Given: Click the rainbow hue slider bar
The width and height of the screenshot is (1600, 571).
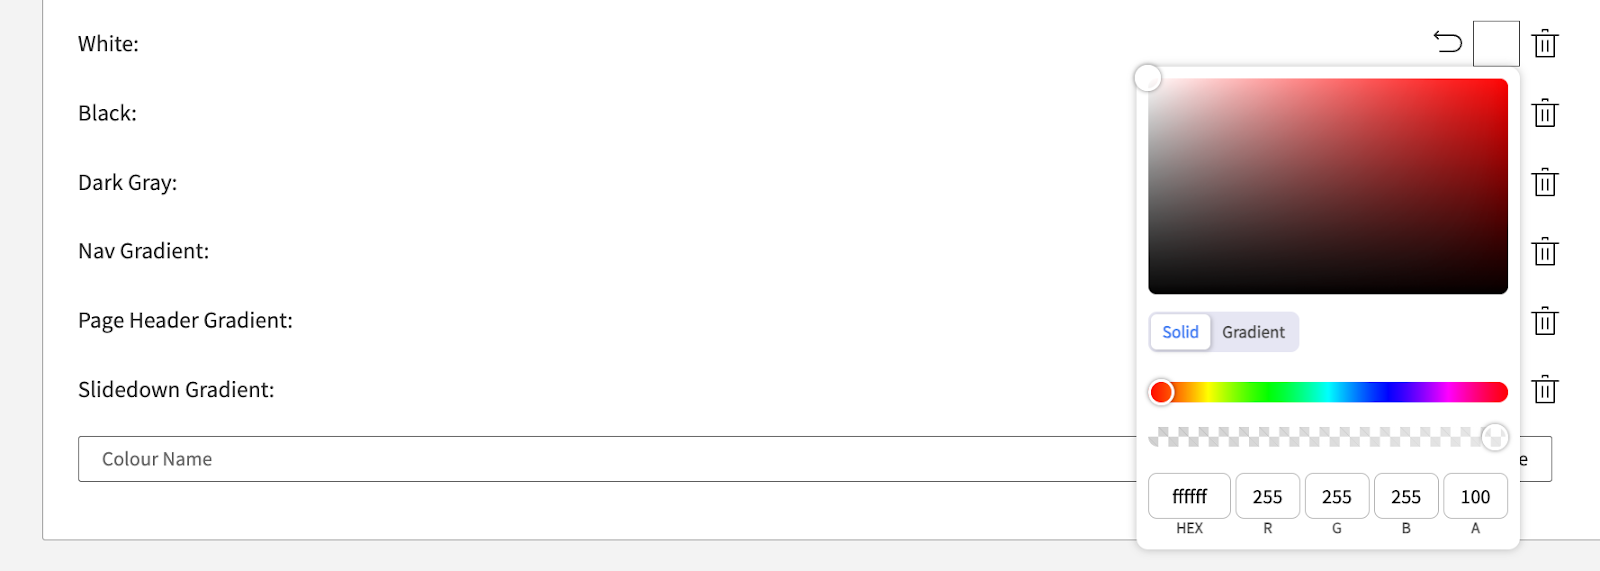Looking at the screenshot, I should pos(1328,392).
